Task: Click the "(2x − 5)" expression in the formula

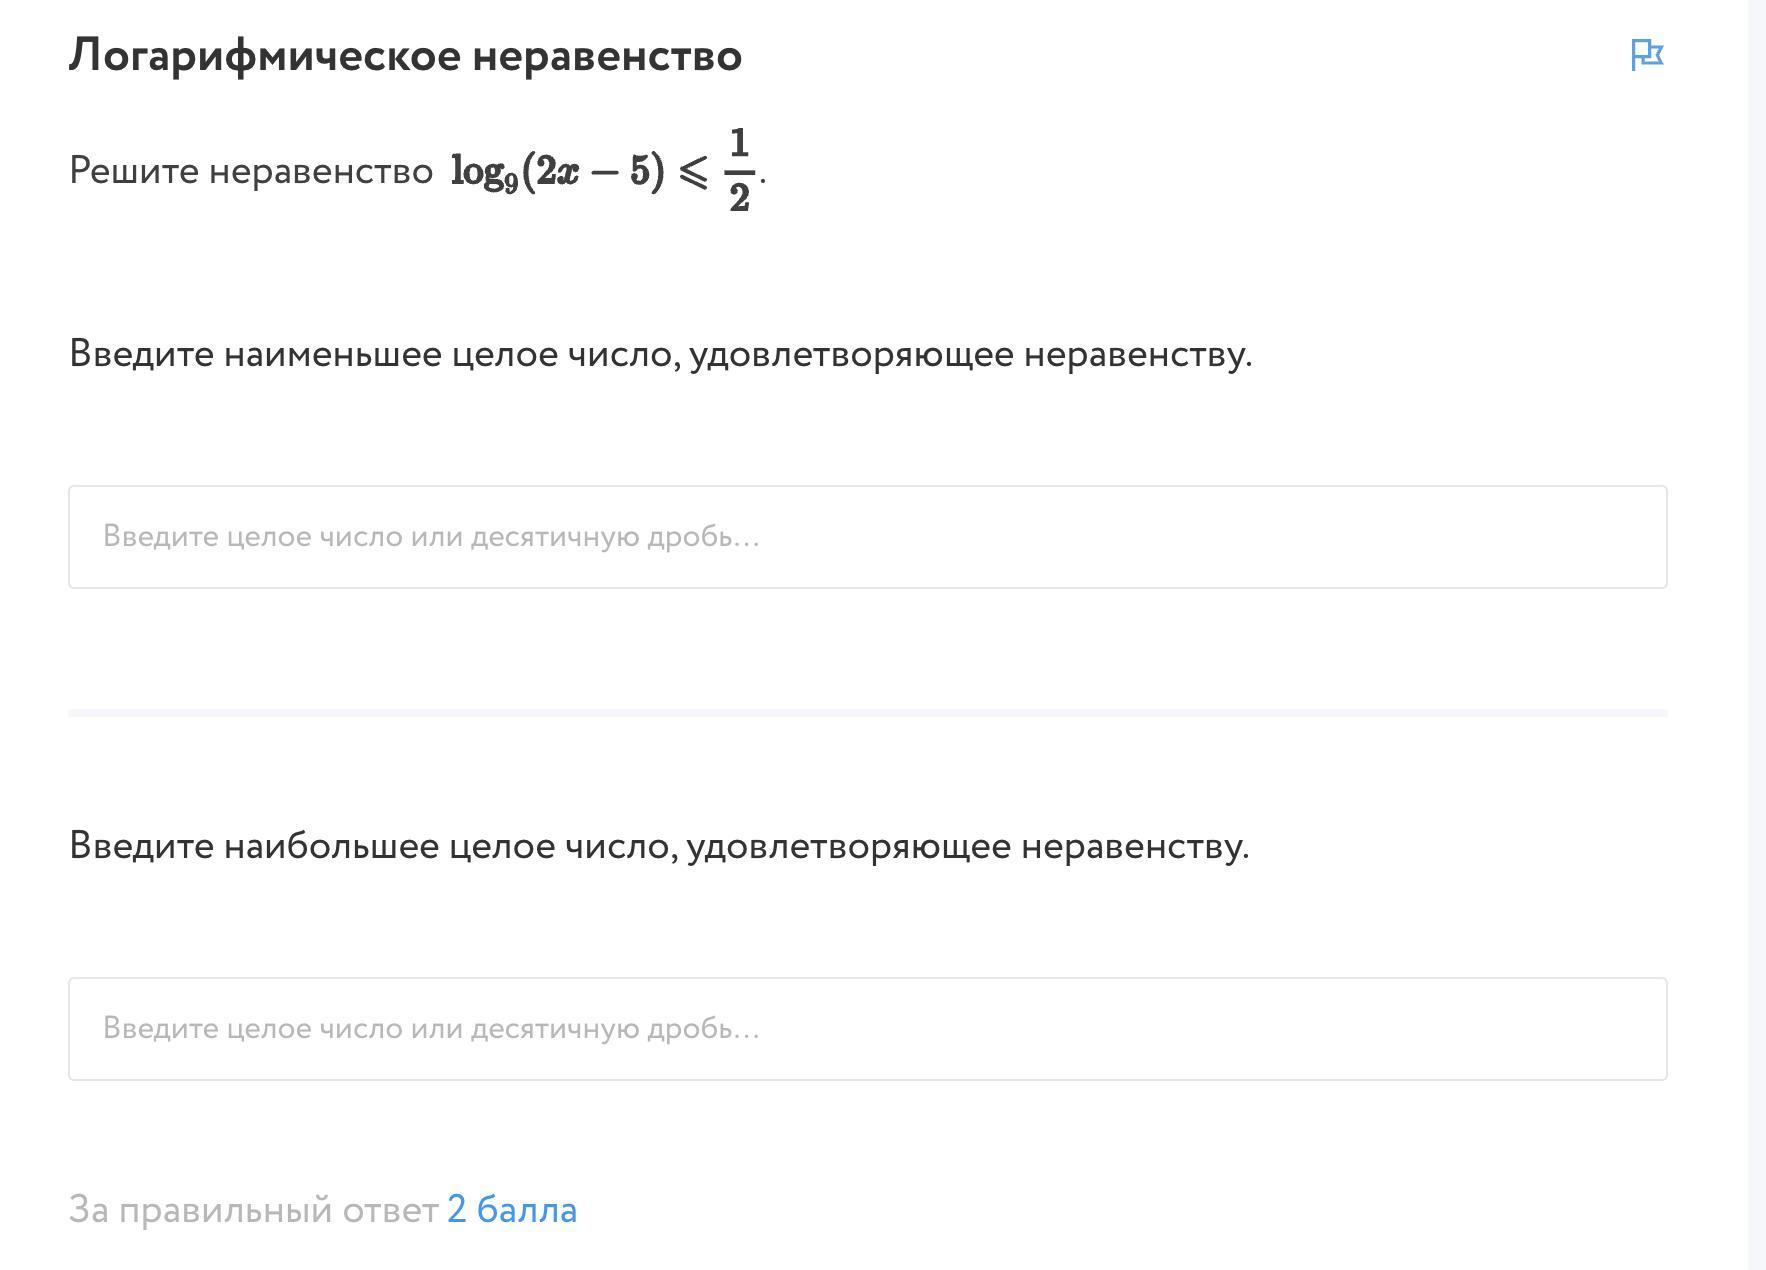Action: (x=593, y=171)
